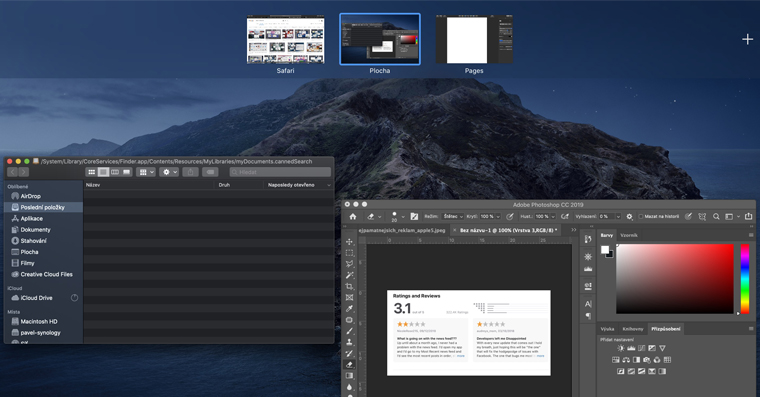Switch Finder to list view
The height and width of the screenshot is (397, 760).
(103, 172)
